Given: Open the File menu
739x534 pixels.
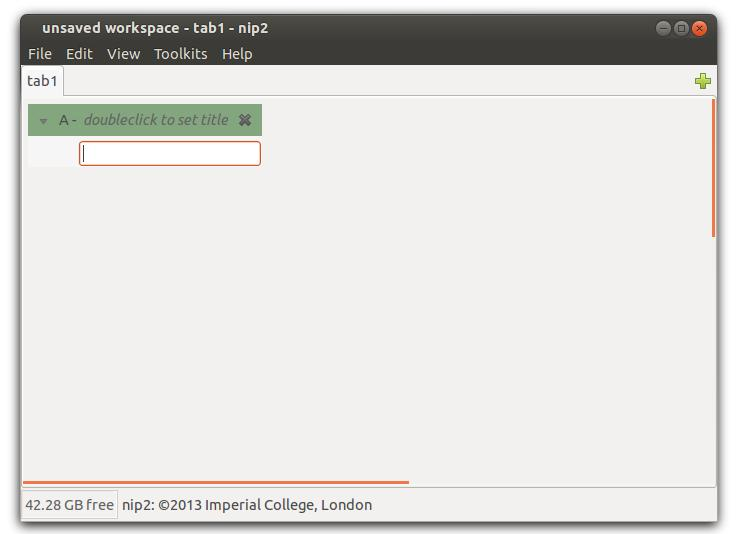Looking at the screenshot, I should [x=40, y=54].
